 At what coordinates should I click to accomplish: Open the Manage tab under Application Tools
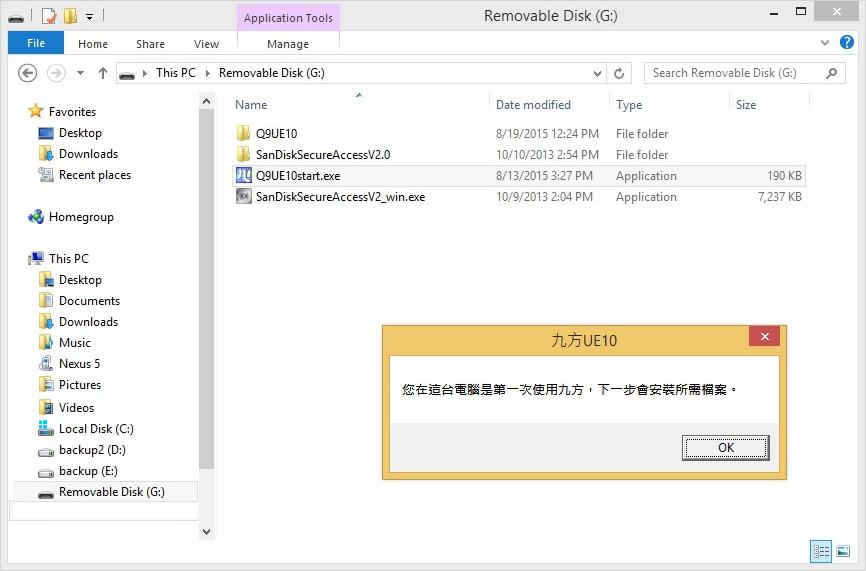click(x=288, y=44)
